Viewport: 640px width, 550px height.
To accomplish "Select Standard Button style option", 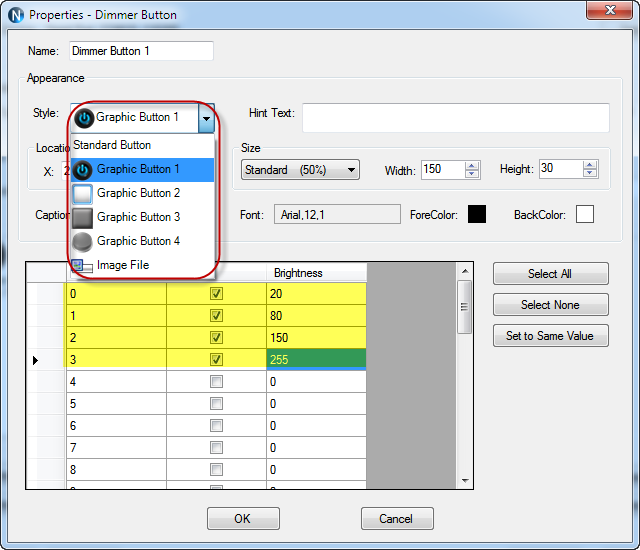I will (142, 145).
